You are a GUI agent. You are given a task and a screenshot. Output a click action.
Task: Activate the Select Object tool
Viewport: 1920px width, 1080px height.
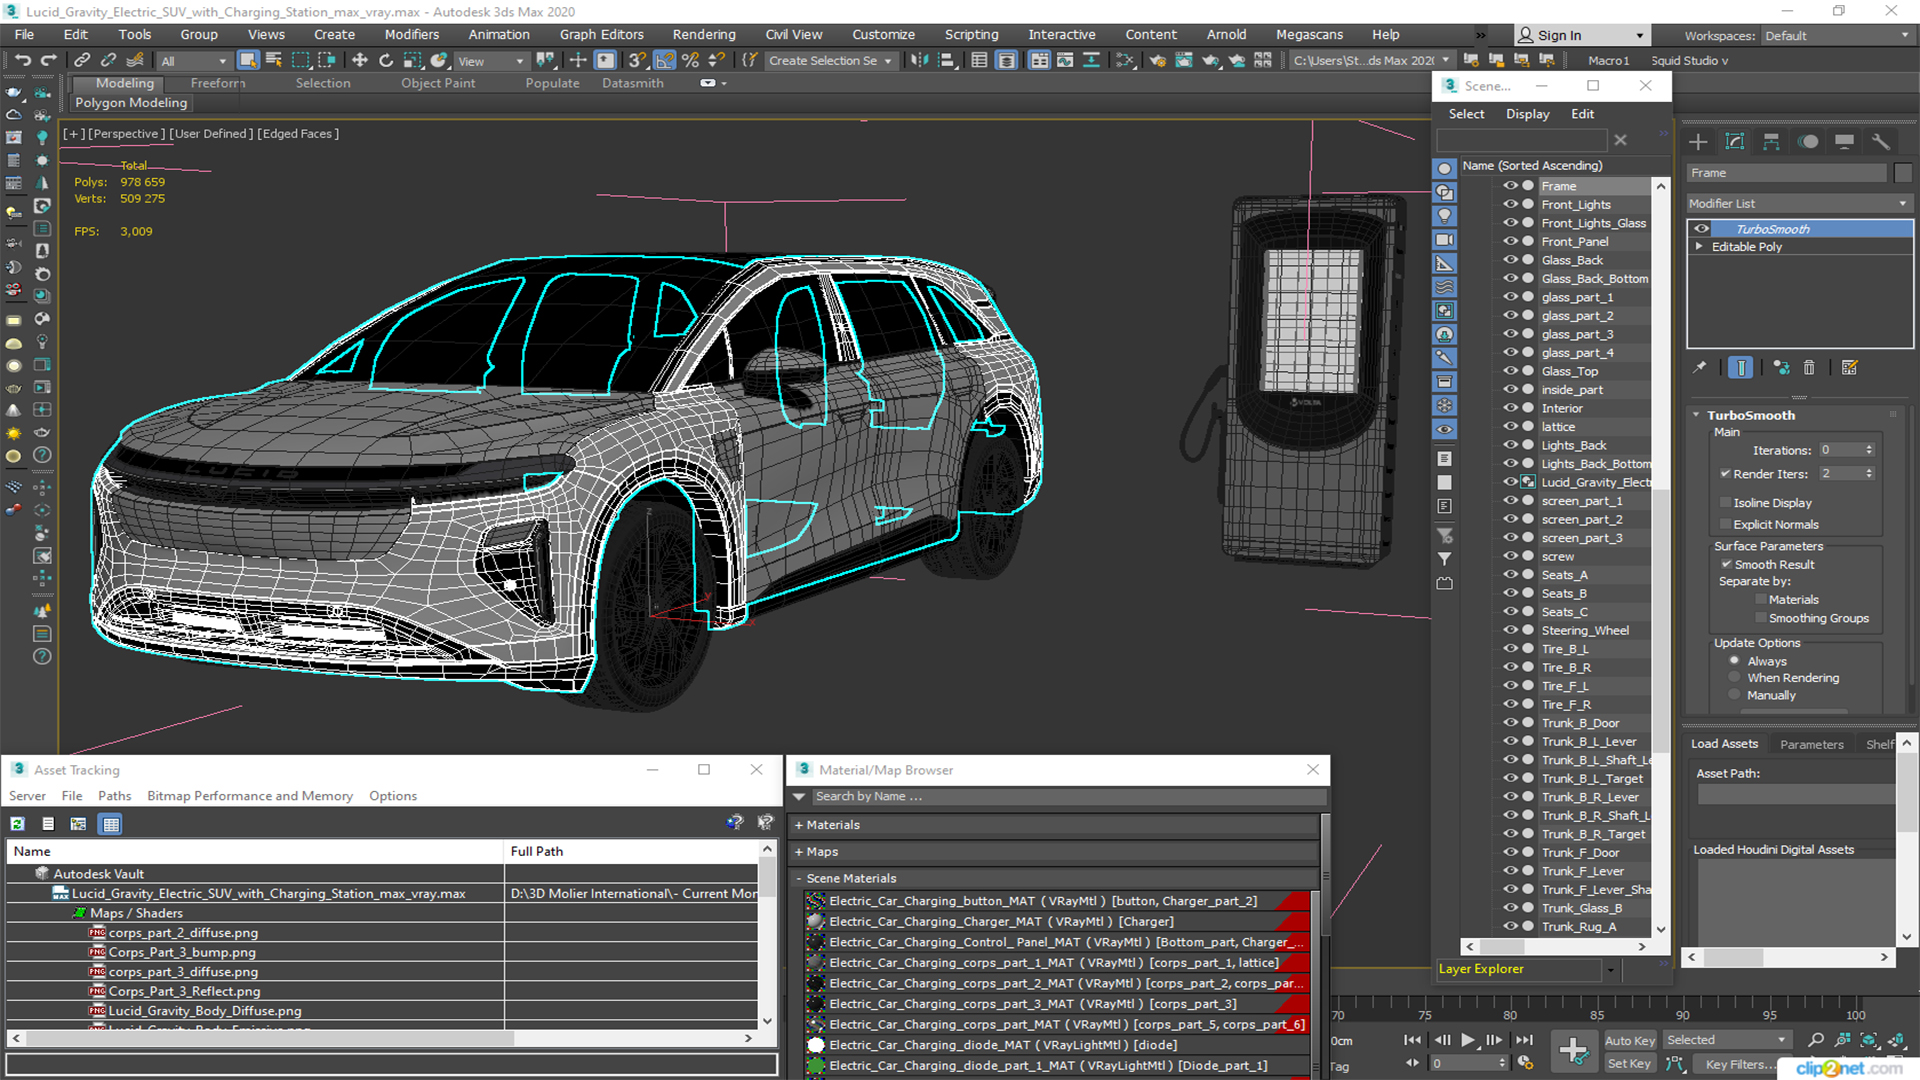tap(248, 60)
